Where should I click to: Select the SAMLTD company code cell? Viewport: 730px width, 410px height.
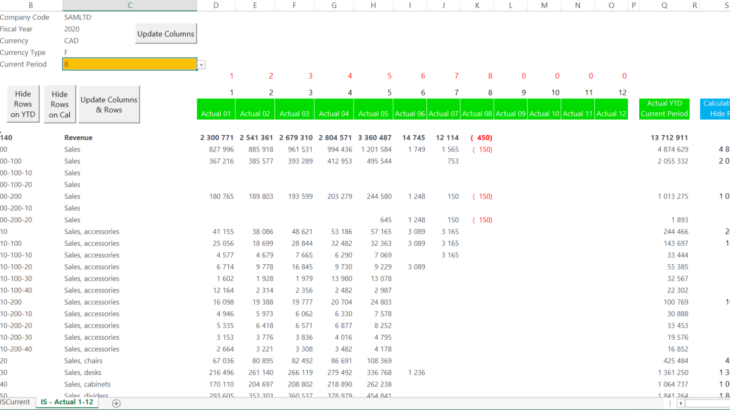pos(78,17)
